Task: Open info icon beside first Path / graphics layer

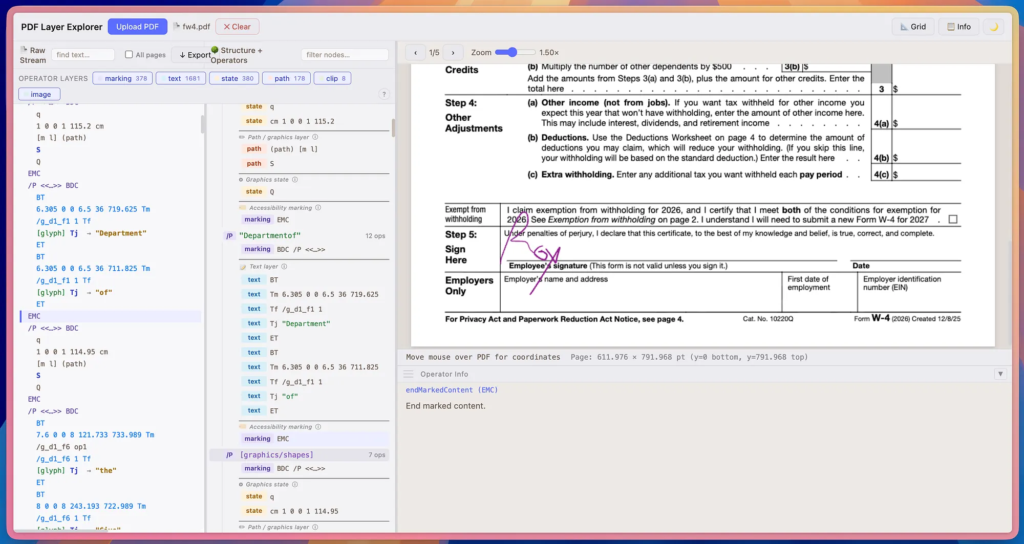Action: tap(315, 137)
